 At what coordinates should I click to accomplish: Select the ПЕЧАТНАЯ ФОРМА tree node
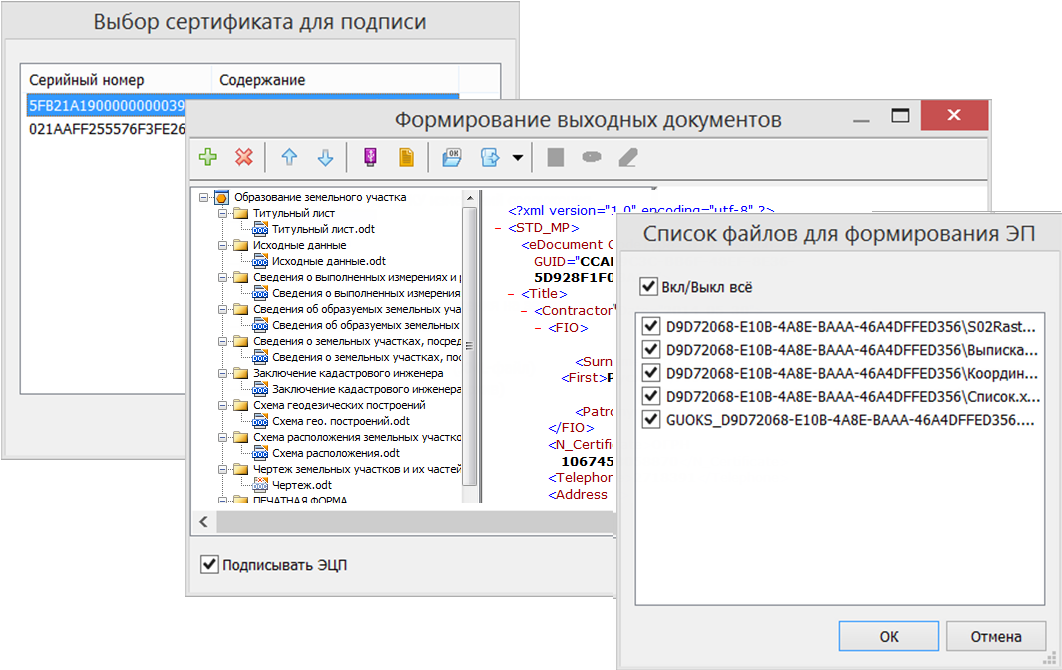pos(299,500)
